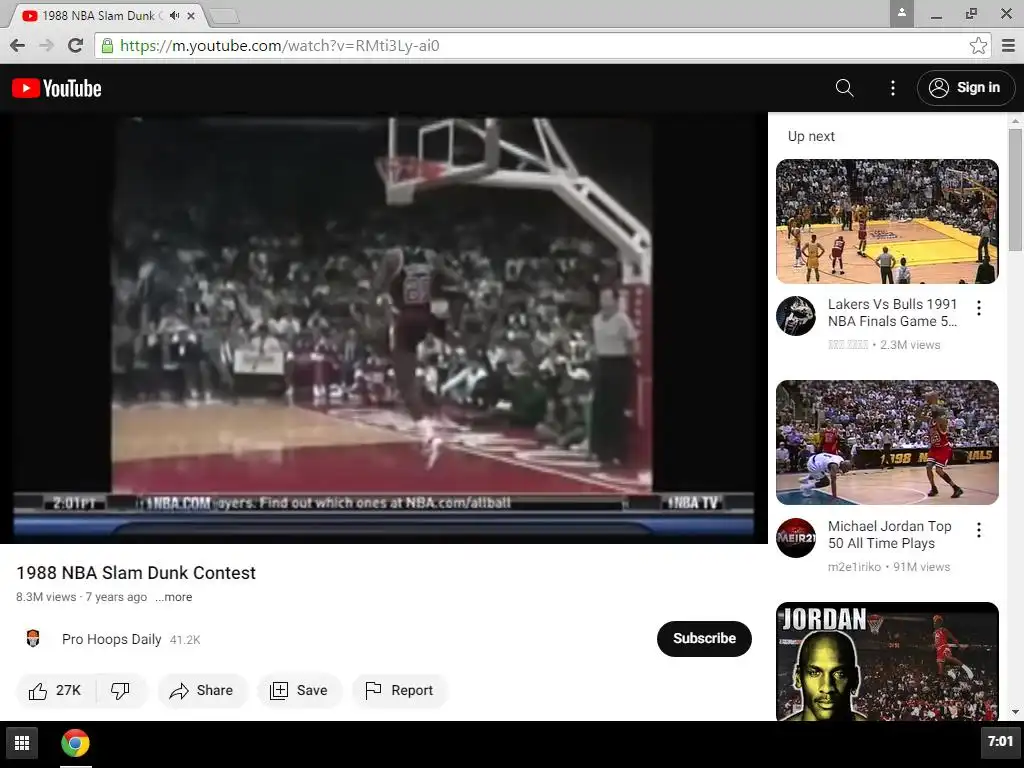Click the Up next sidebar scrollbar
This screenshot has width=1024, height=768.
[1015, 189]
